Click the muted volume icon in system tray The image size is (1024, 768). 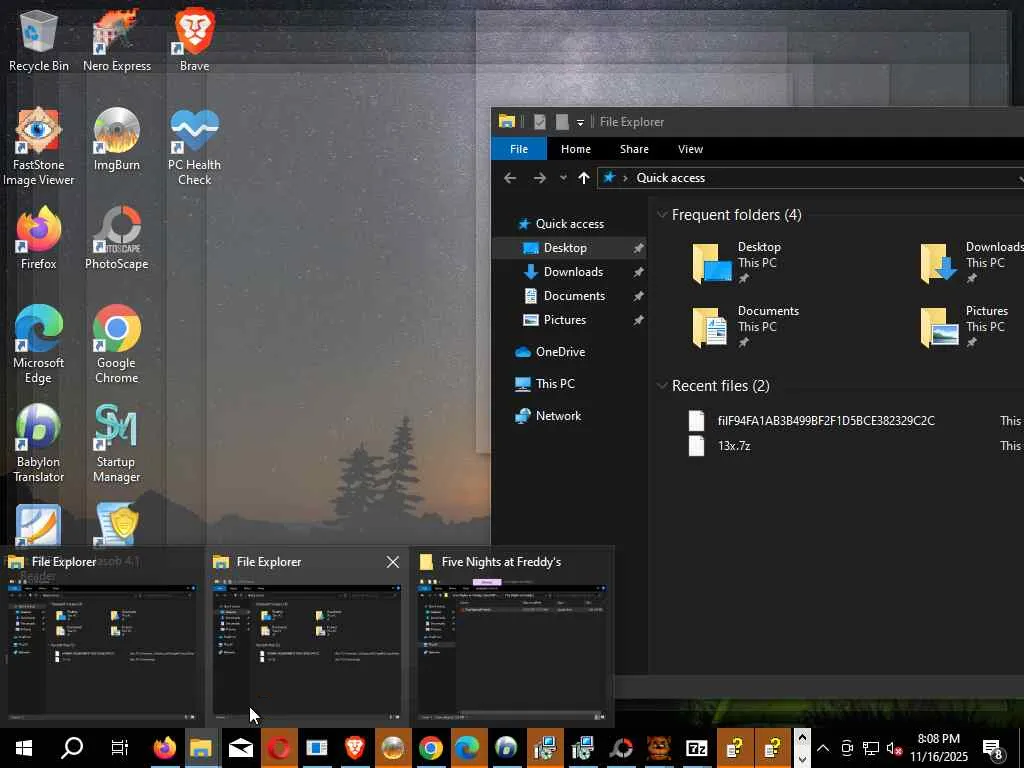point(894,748)
